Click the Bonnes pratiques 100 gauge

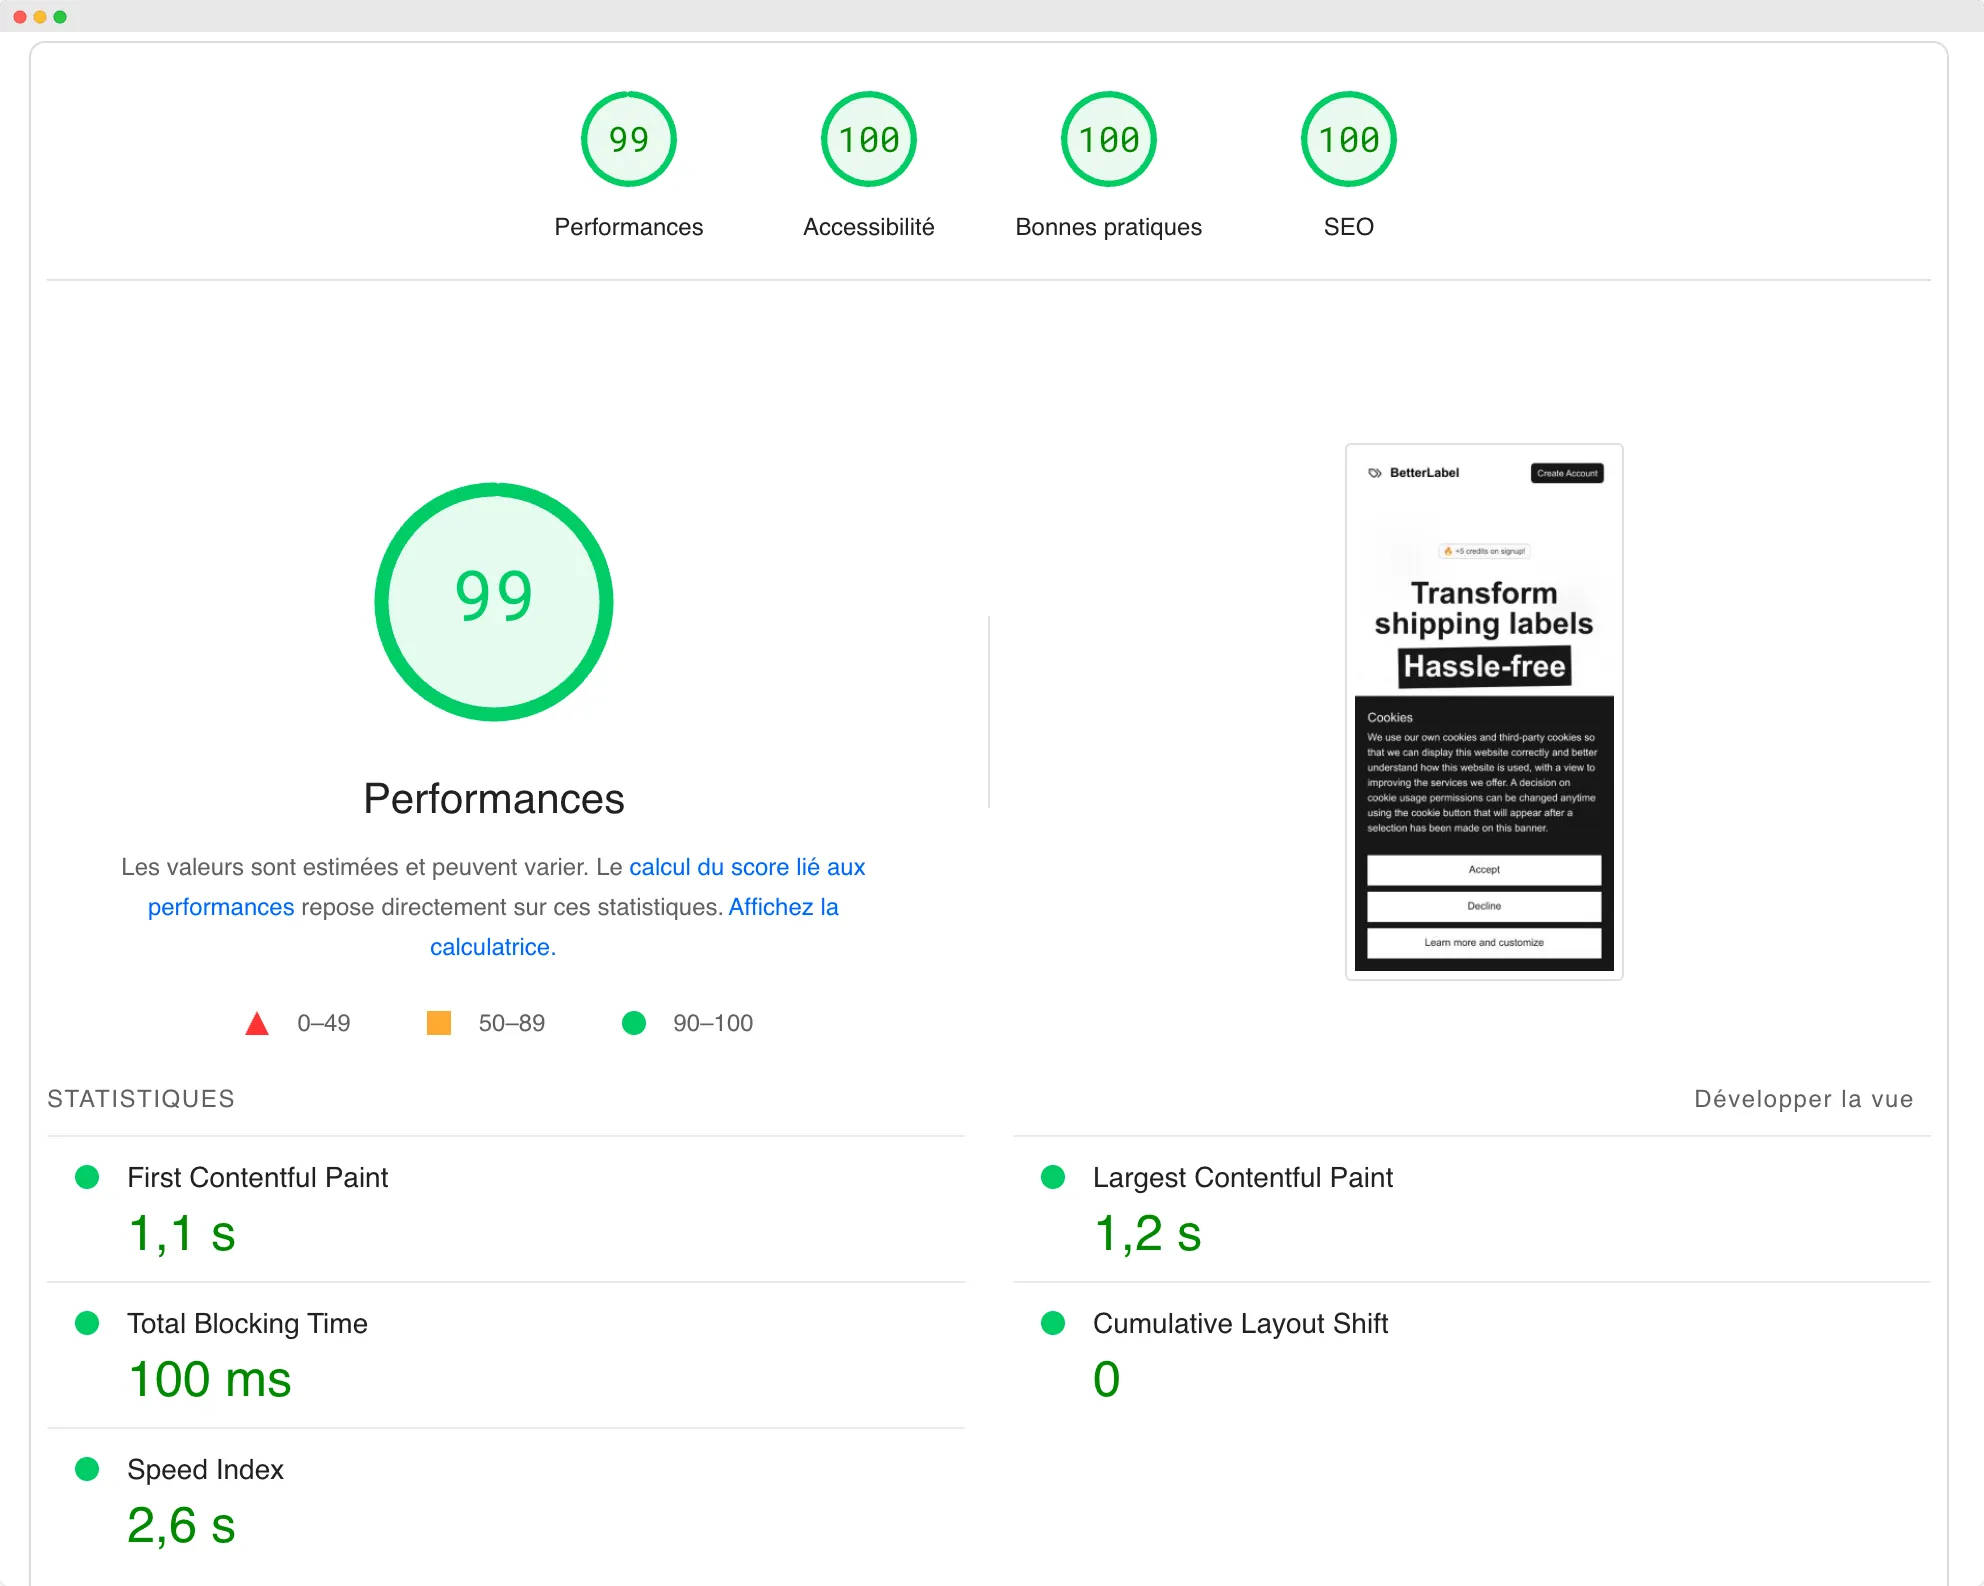point(1108,139)
